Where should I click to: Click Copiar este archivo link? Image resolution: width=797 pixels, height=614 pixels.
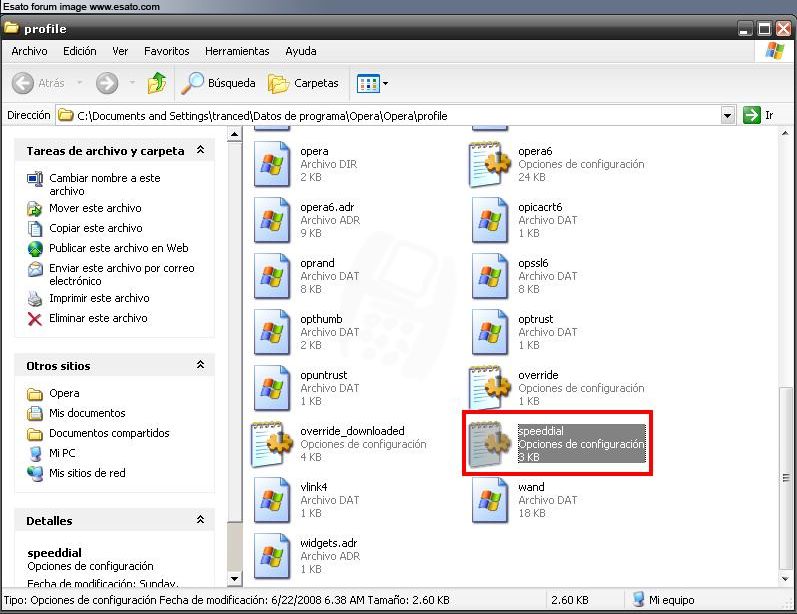click(x=96, y=228)
